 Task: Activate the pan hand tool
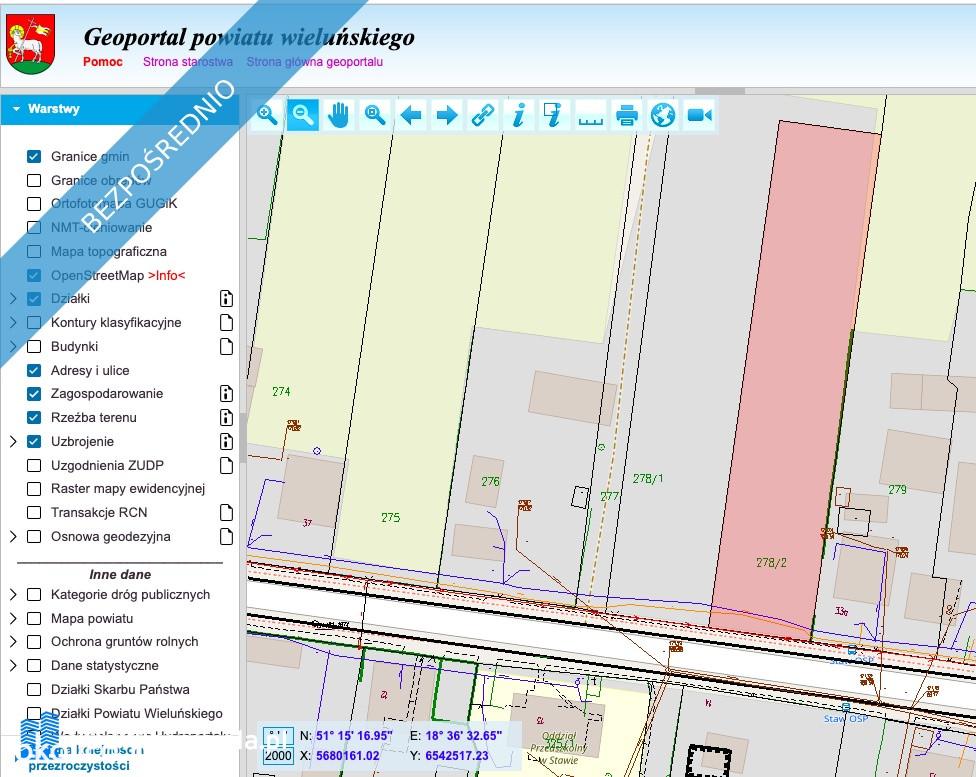[x=339, y=115]
